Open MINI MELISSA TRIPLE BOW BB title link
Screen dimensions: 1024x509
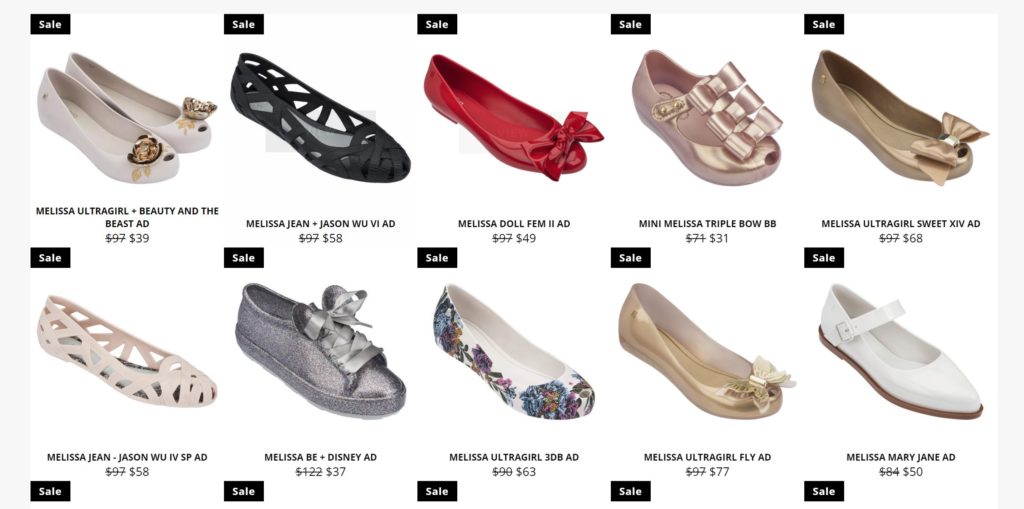coord(707,223)
